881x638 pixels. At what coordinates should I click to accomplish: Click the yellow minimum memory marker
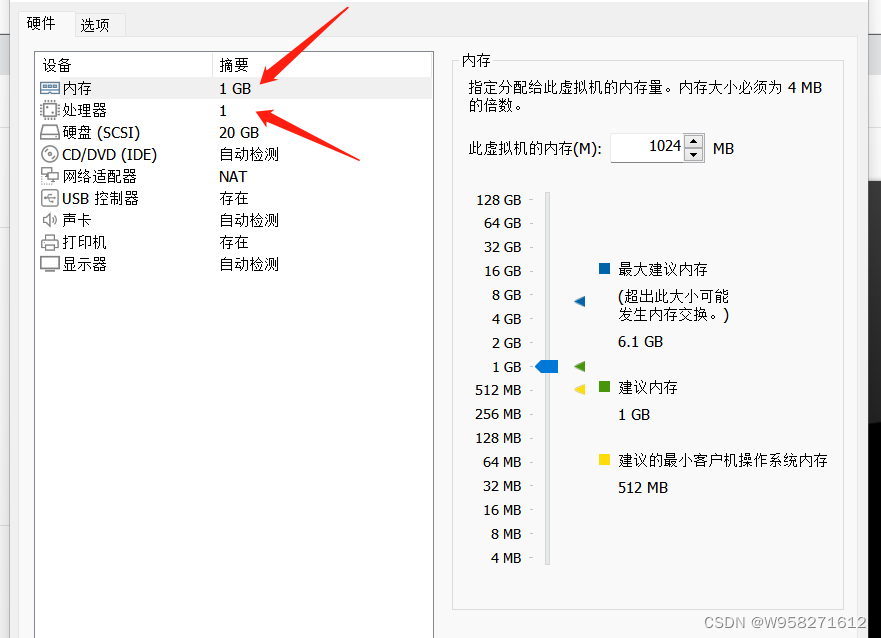(580, 389)
